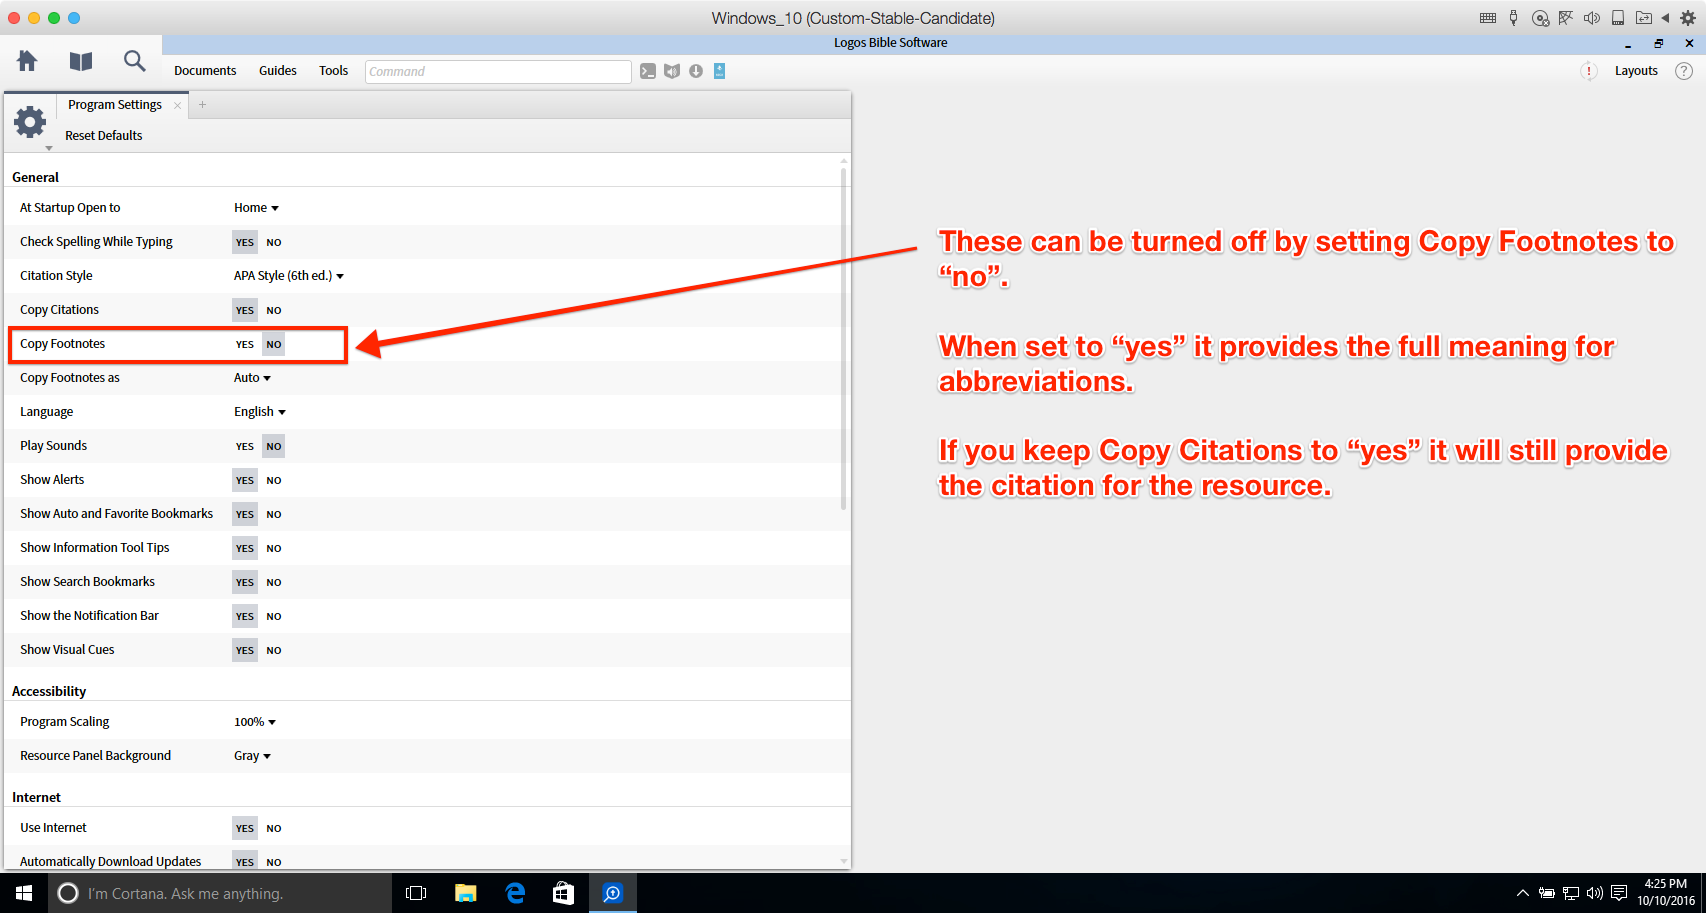This screenshot has width=1706, height=913.
Task: Open Windows Store from taskbar
Action: point(564,893)
